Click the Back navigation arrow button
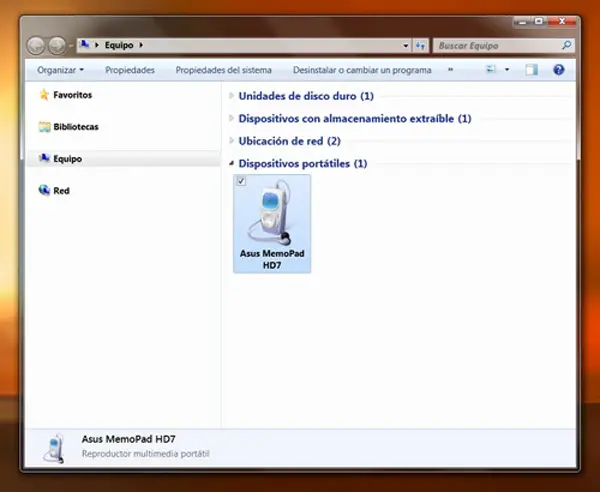600x492 pixels. tap(36, 46)
